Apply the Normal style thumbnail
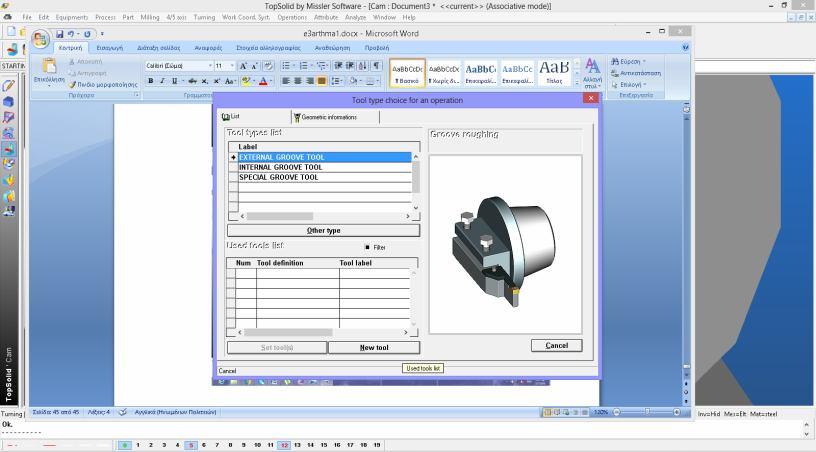This screenshot has width=816, height=452. [x=407, y=73]
